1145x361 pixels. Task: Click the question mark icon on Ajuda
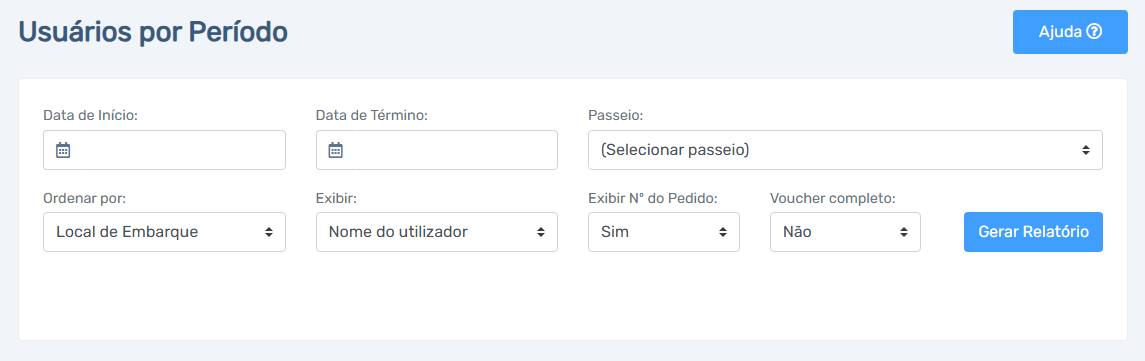[x=1094, y=32]
